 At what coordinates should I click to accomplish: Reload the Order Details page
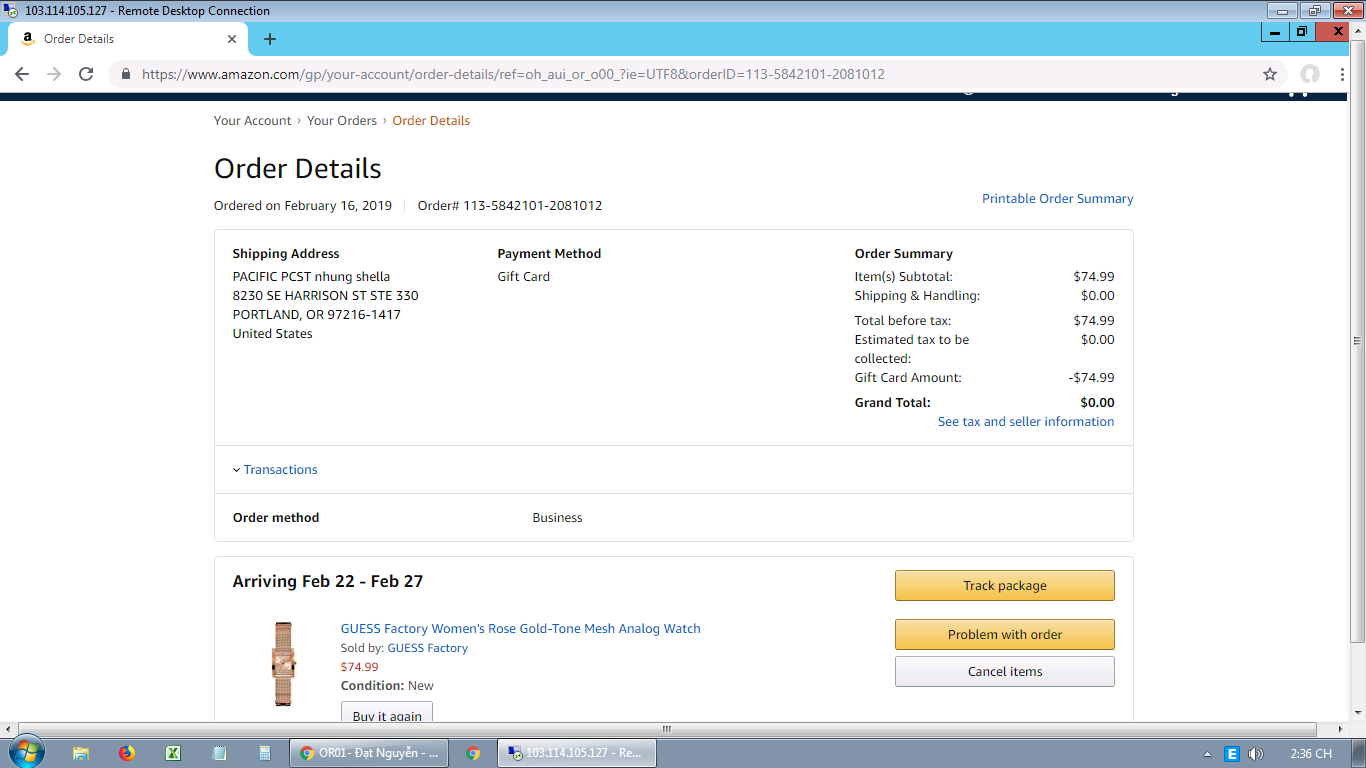pos(86,74)
